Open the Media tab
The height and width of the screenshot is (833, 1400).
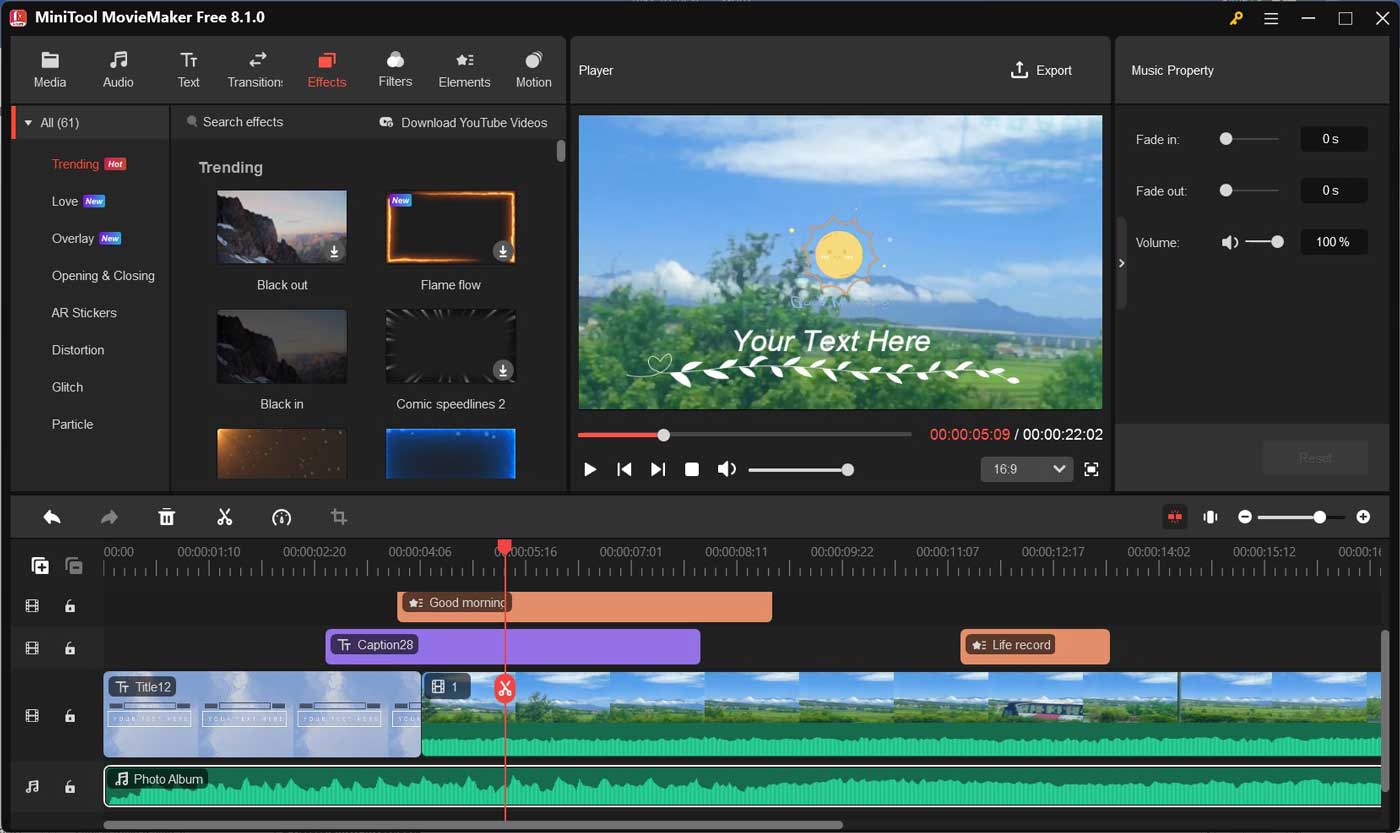(50, 70)
